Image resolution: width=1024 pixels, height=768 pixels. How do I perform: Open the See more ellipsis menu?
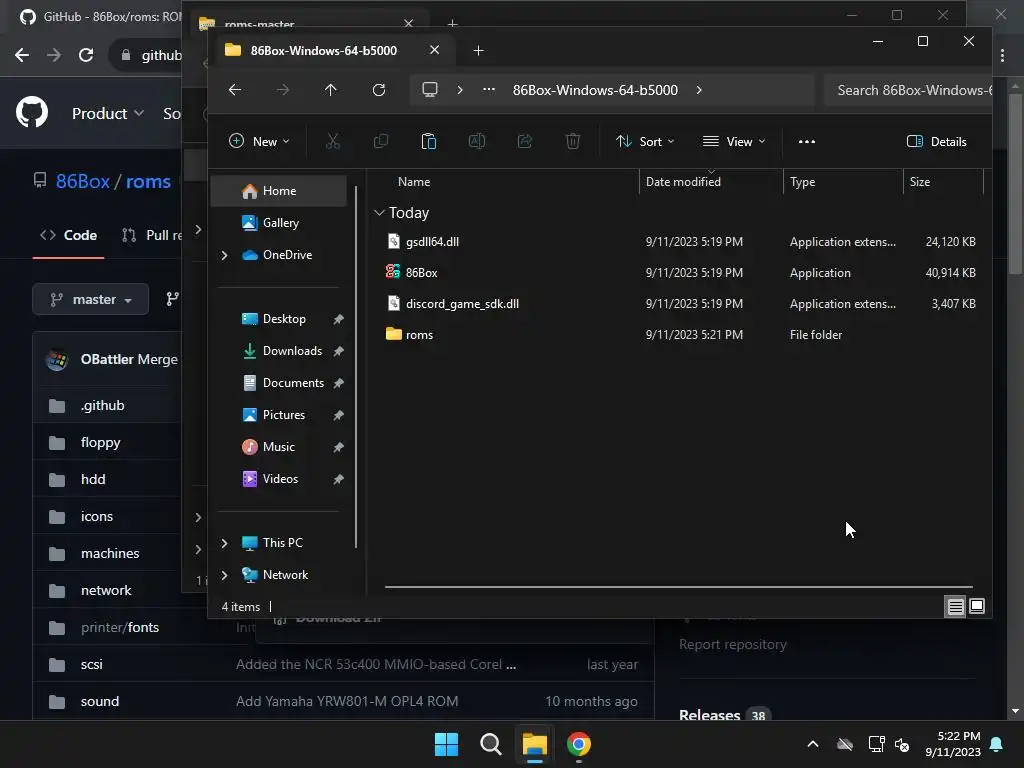click(807, 141)
